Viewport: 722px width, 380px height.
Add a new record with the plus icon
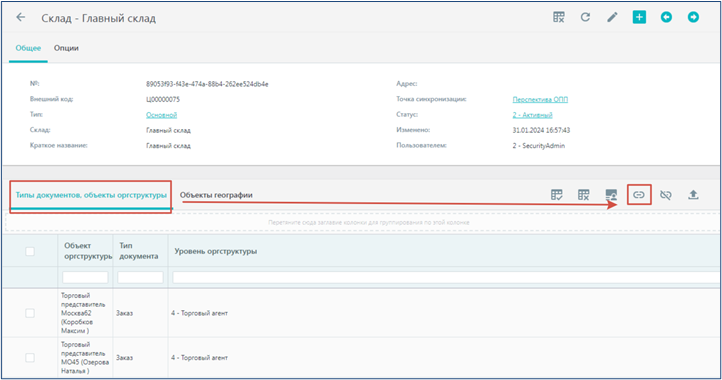(639, 18)
